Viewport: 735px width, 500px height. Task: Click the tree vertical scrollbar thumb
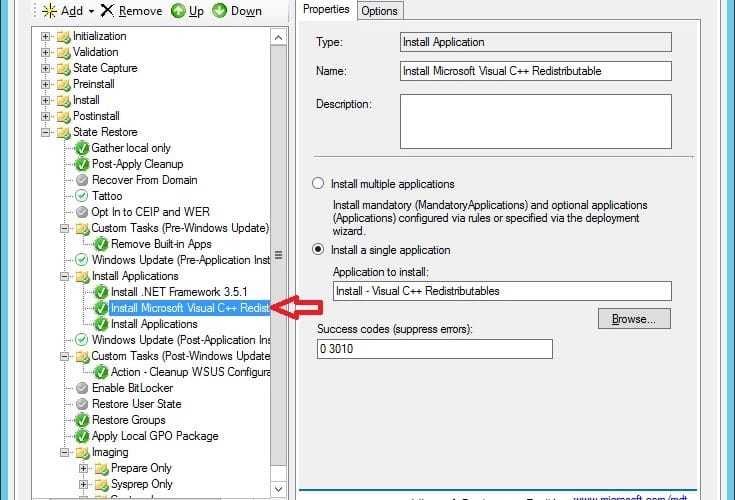click(278, 255)
